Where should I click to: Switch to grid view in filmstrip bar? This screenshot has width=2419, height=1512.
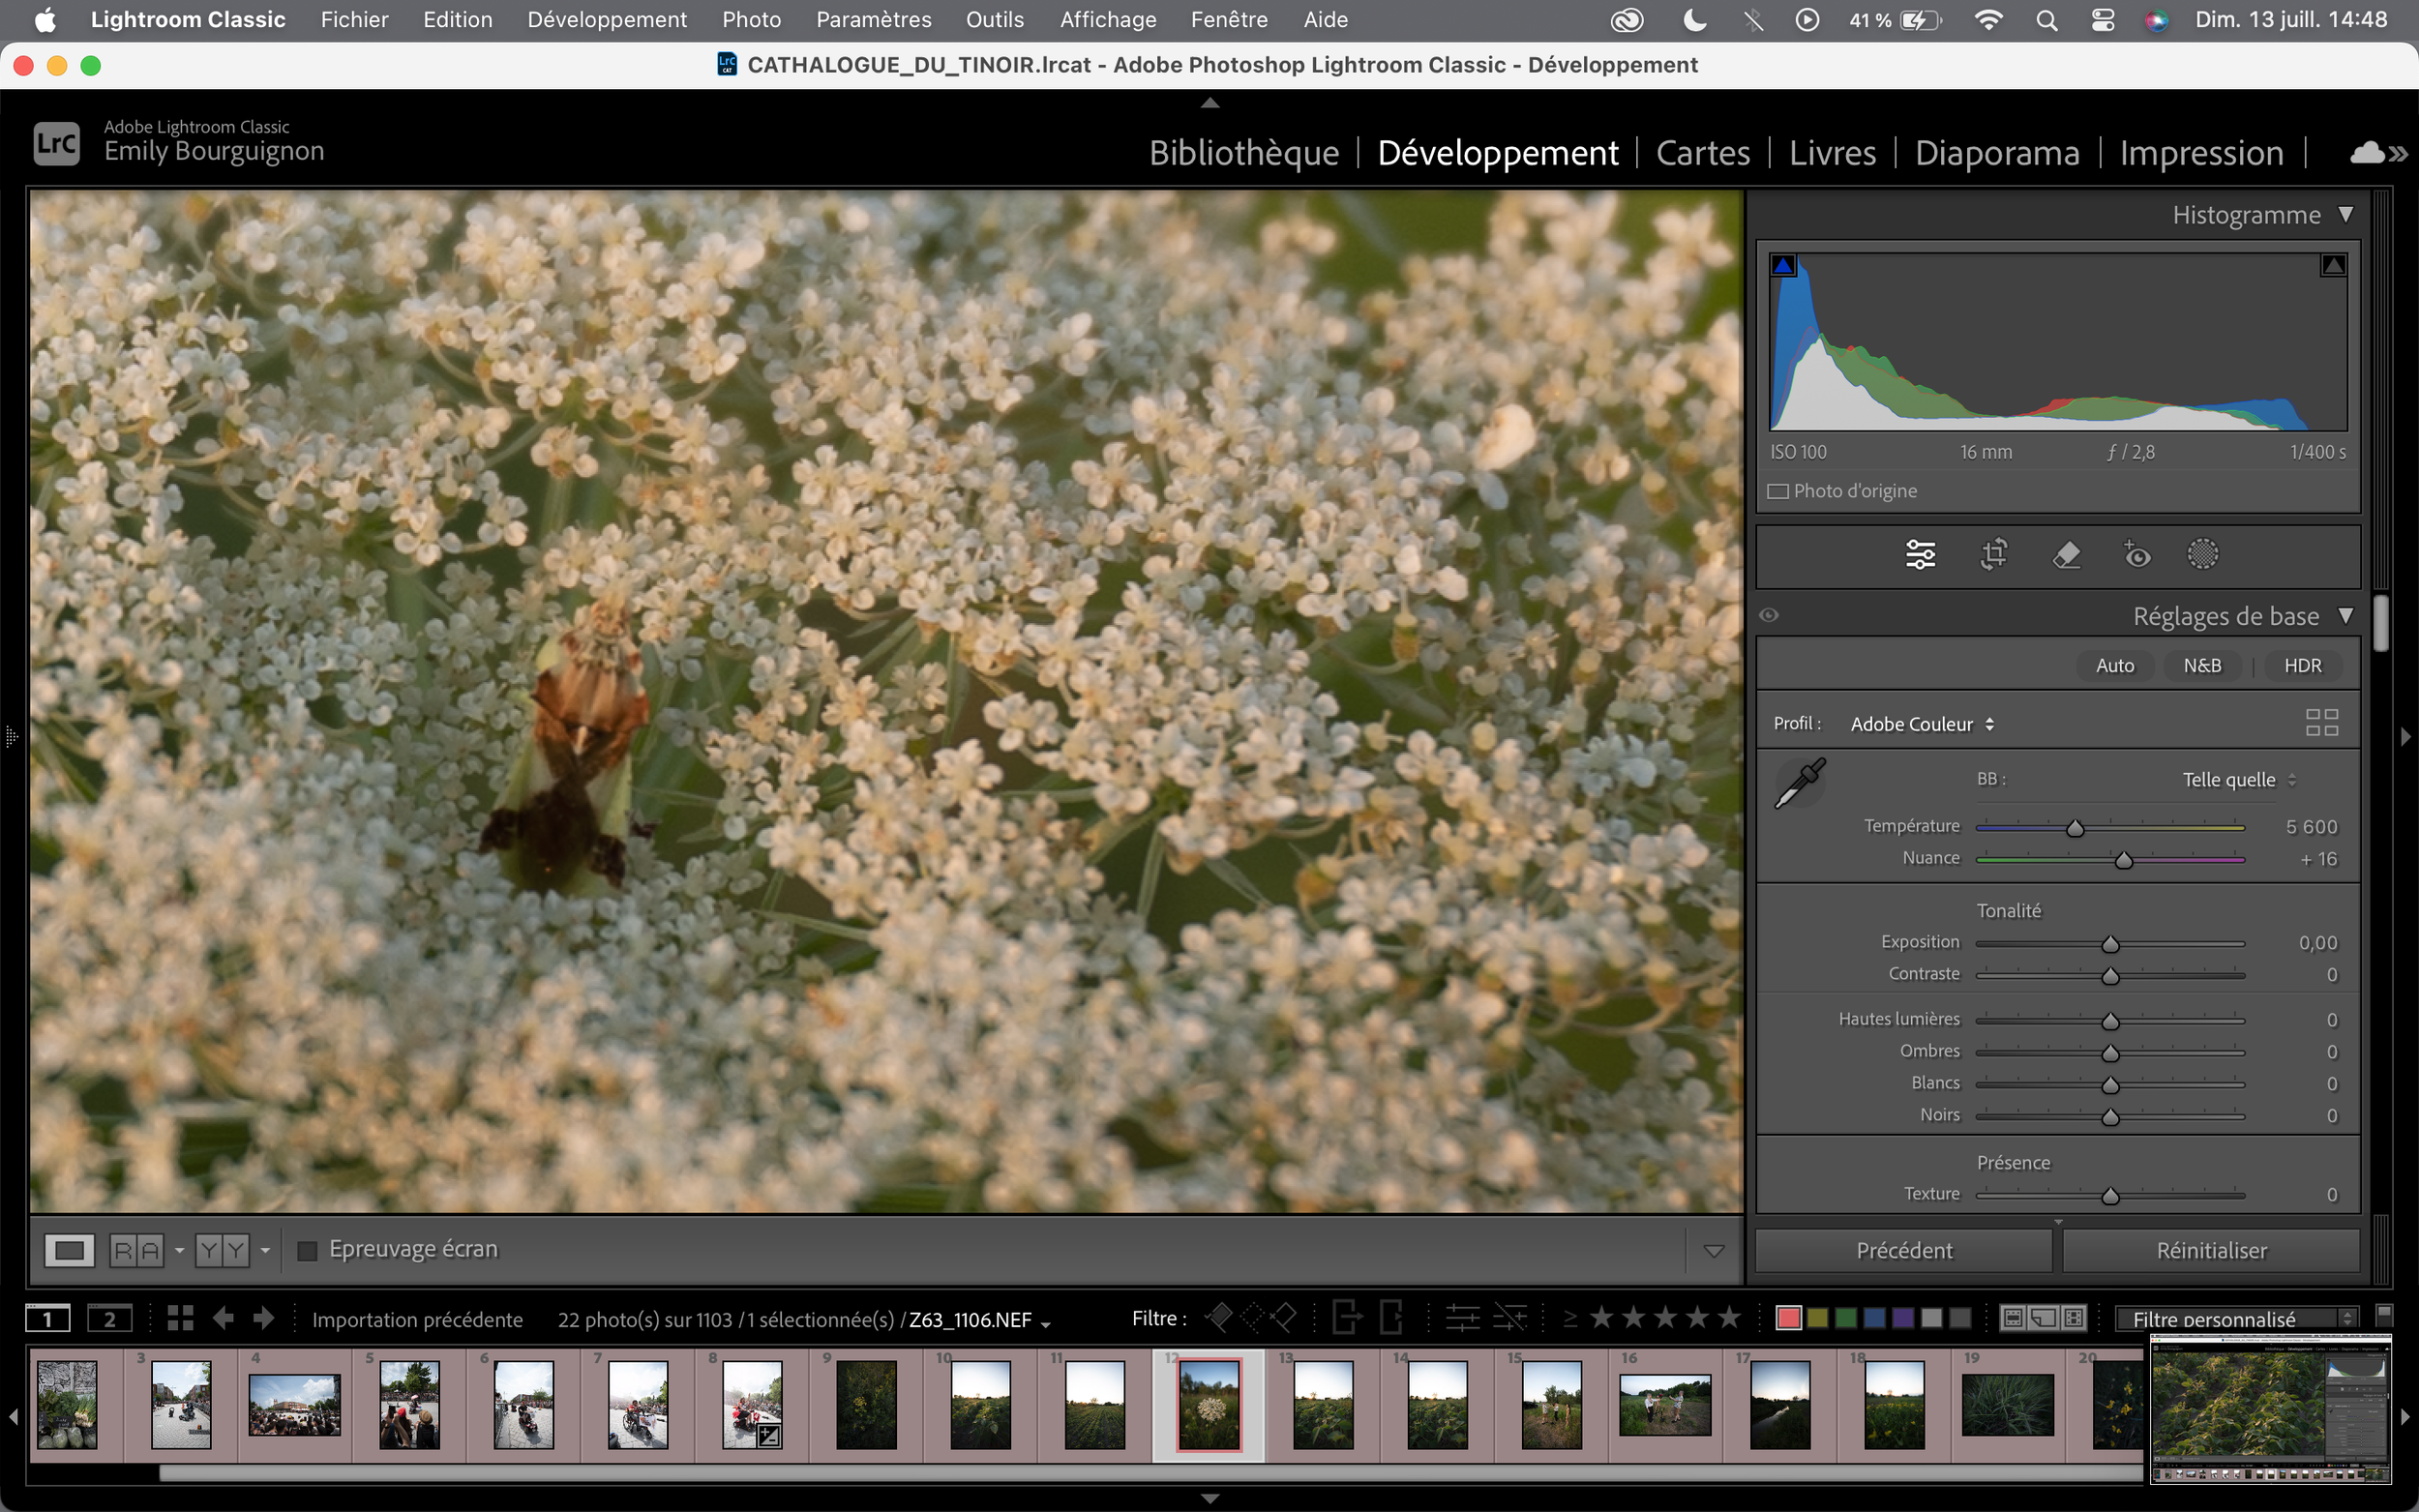(x=180, y=1318)
